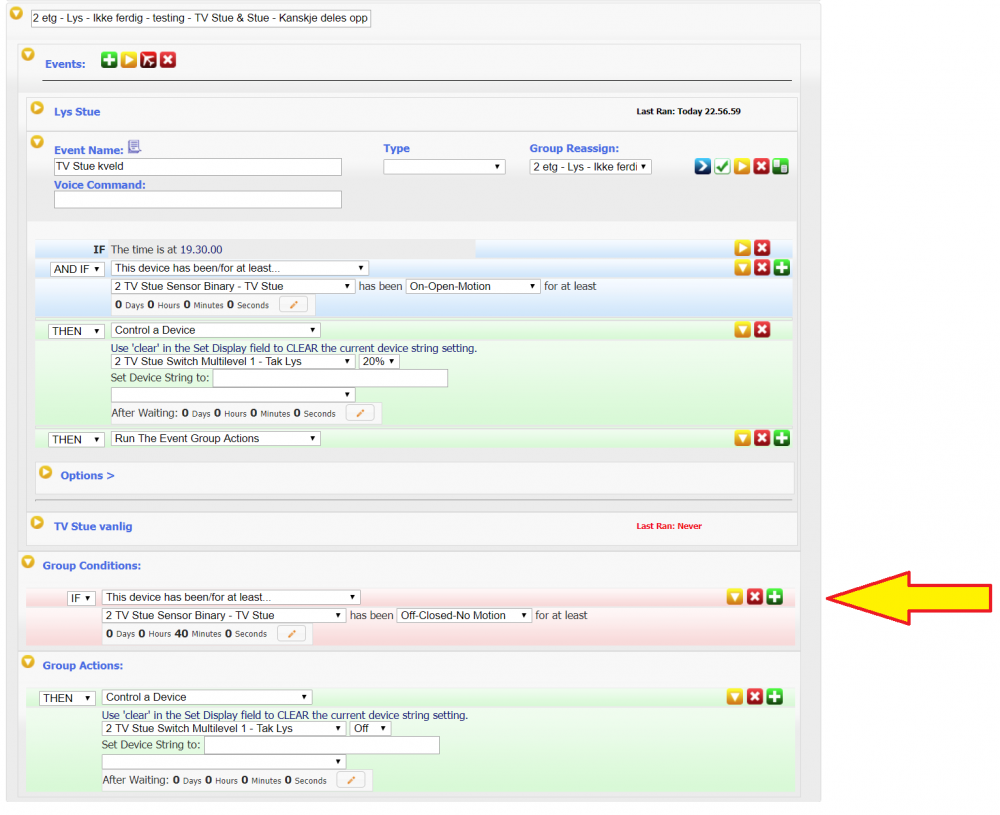Expand the TV Stue vanlig event
This screenshot has height=815, width=1000.
click(x=37, y=523)
